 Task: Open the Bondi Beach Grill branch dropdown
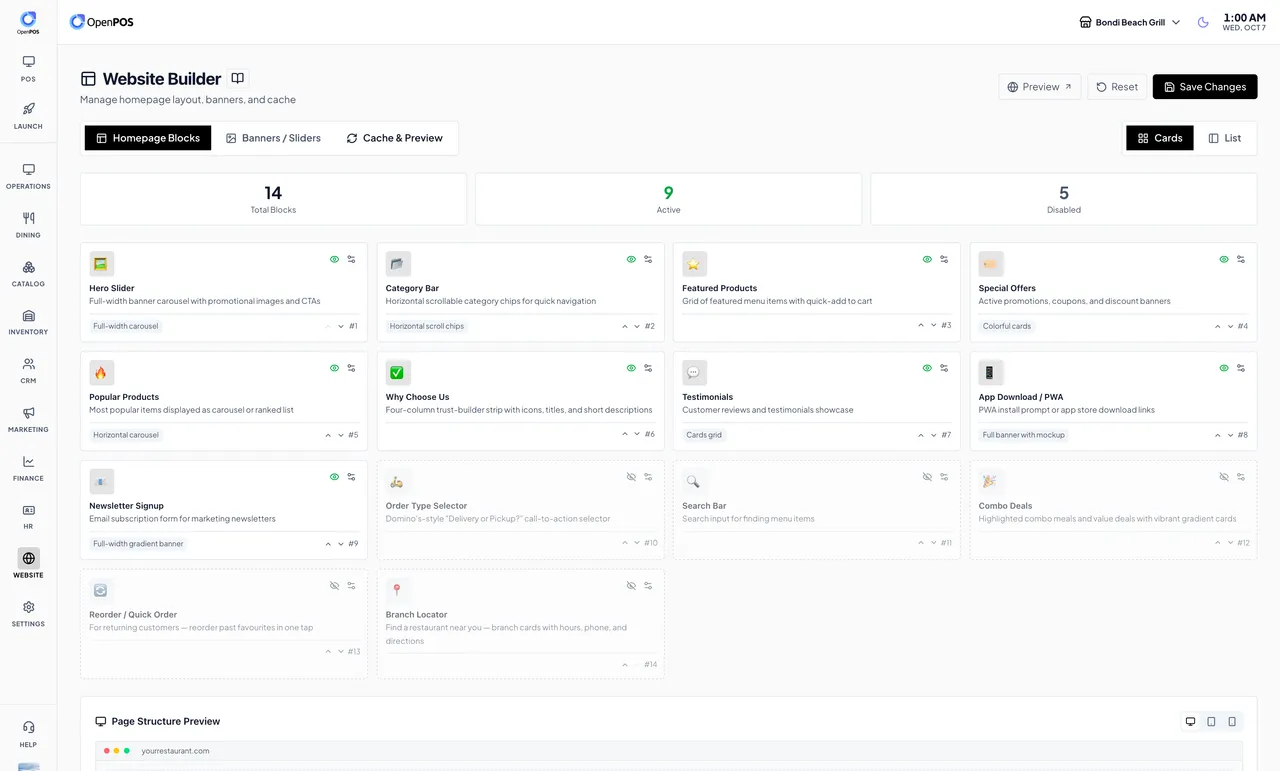point(1130,22)
